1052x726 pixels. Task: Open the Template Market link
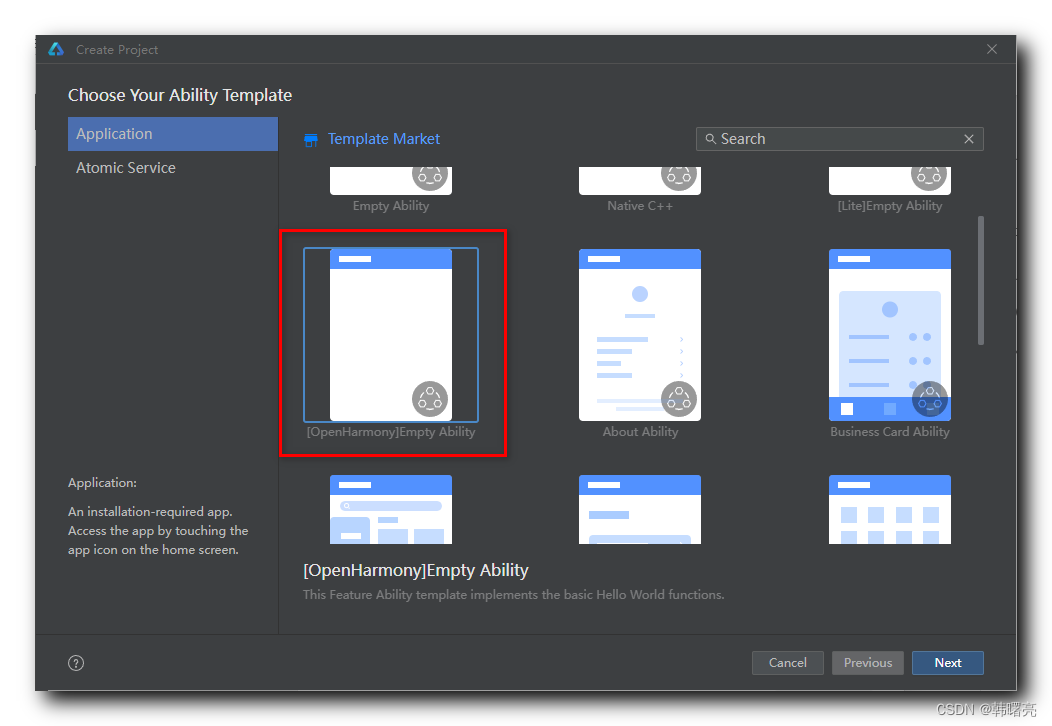tap(383, 139)
